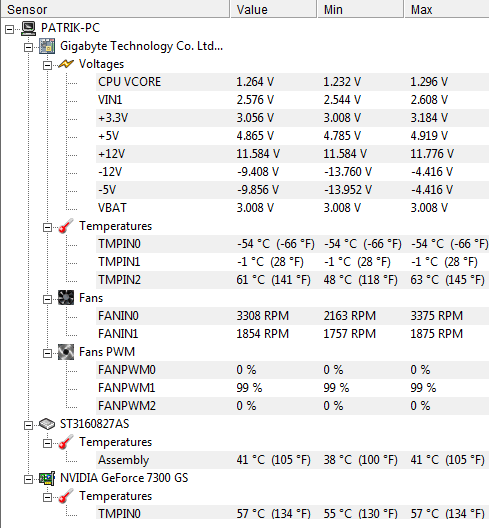Click the NVIDIA GeForce graphics card icon
489x530 pixels.
[47, 478]
